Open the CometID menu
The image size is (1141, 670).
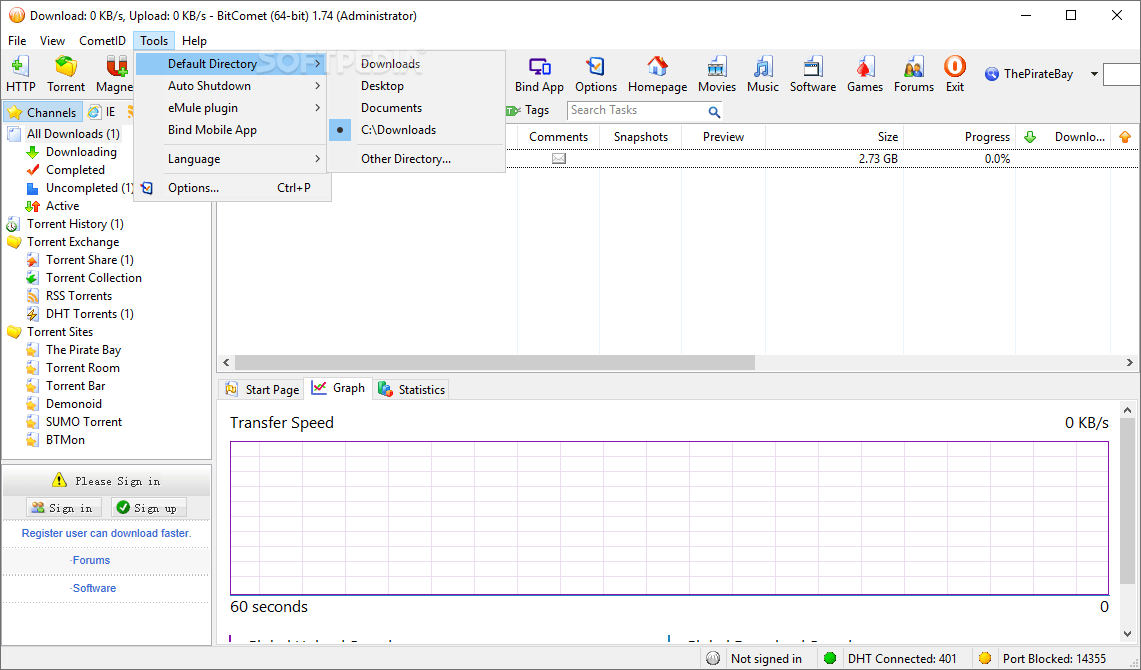click(103, 41)
